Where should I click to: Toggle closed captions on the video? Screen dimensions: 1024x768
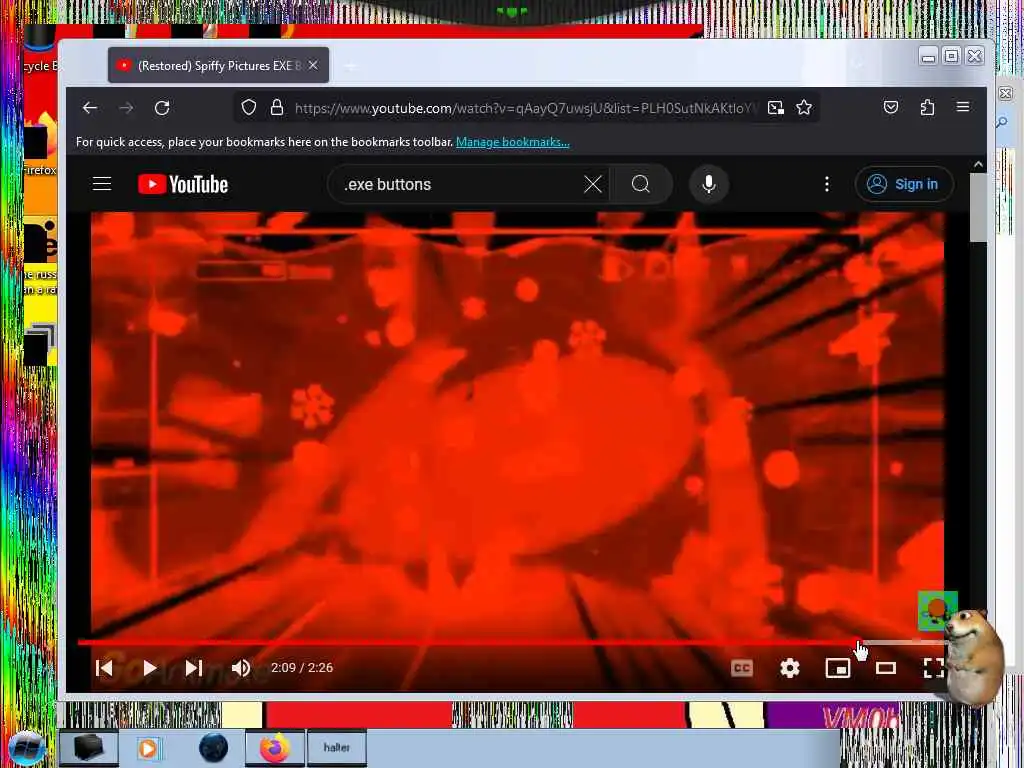tap(742, 668)
